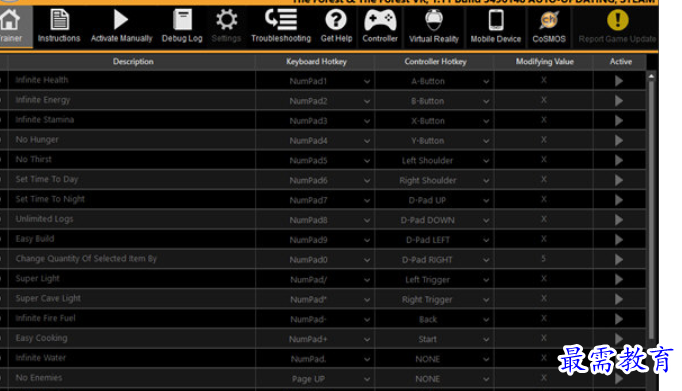Activate Easy Build cheat

coord(619,240)
